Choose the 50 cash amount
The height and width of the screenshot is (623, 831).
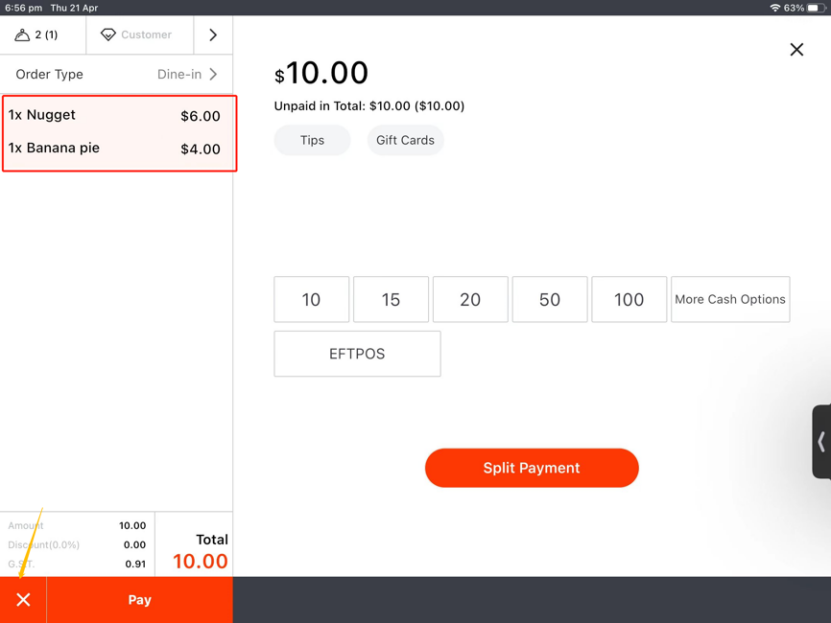(549, 300)
